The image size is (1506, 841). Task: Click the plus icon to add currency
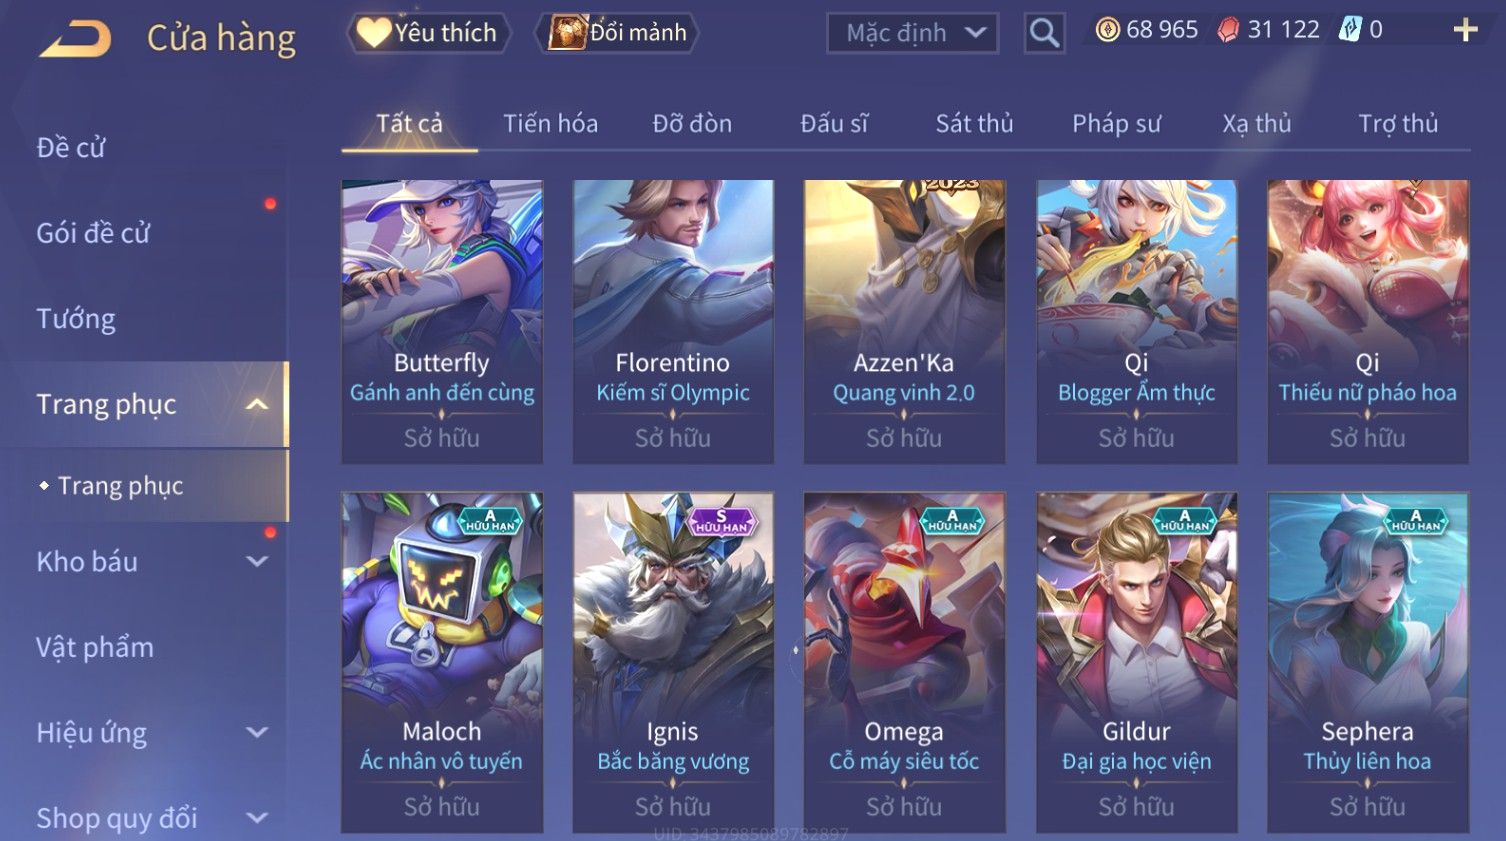coord(1465,30)
